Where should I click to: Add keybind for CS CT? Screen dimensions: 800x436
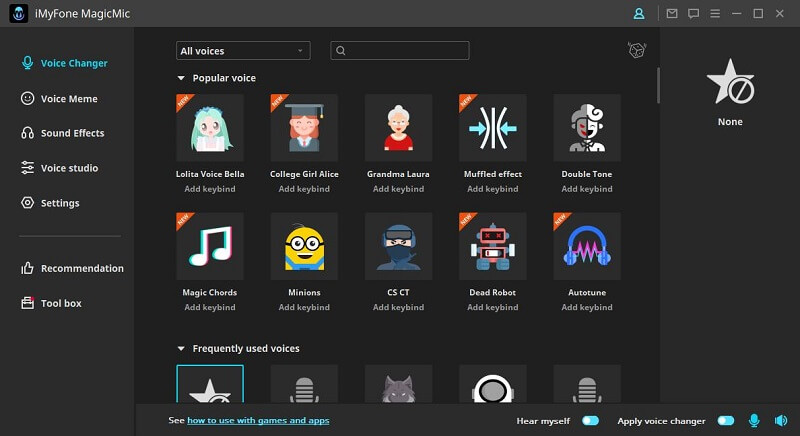pyautogui.click(x=398, y=307)
